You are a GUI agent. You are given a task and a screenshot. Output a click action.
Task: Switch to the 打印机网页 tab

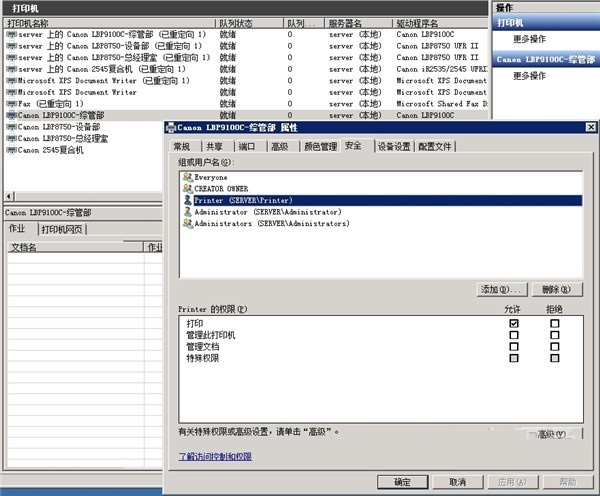(62, 229)
